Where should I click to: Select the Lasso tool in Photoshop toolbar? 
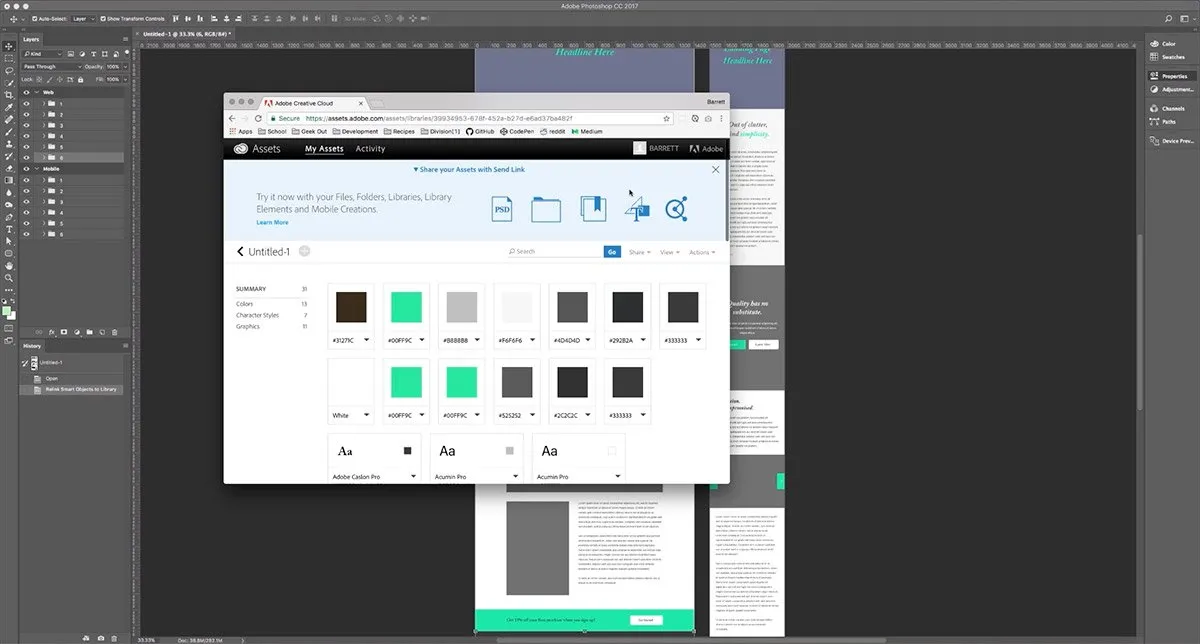(x=9, y=71)
